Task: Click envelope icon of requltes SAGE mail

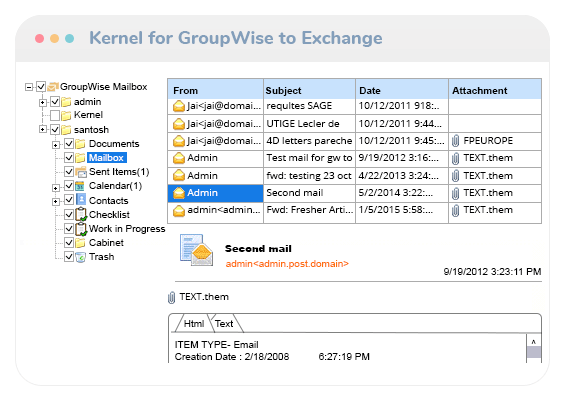Action: (x=179, y=106)
